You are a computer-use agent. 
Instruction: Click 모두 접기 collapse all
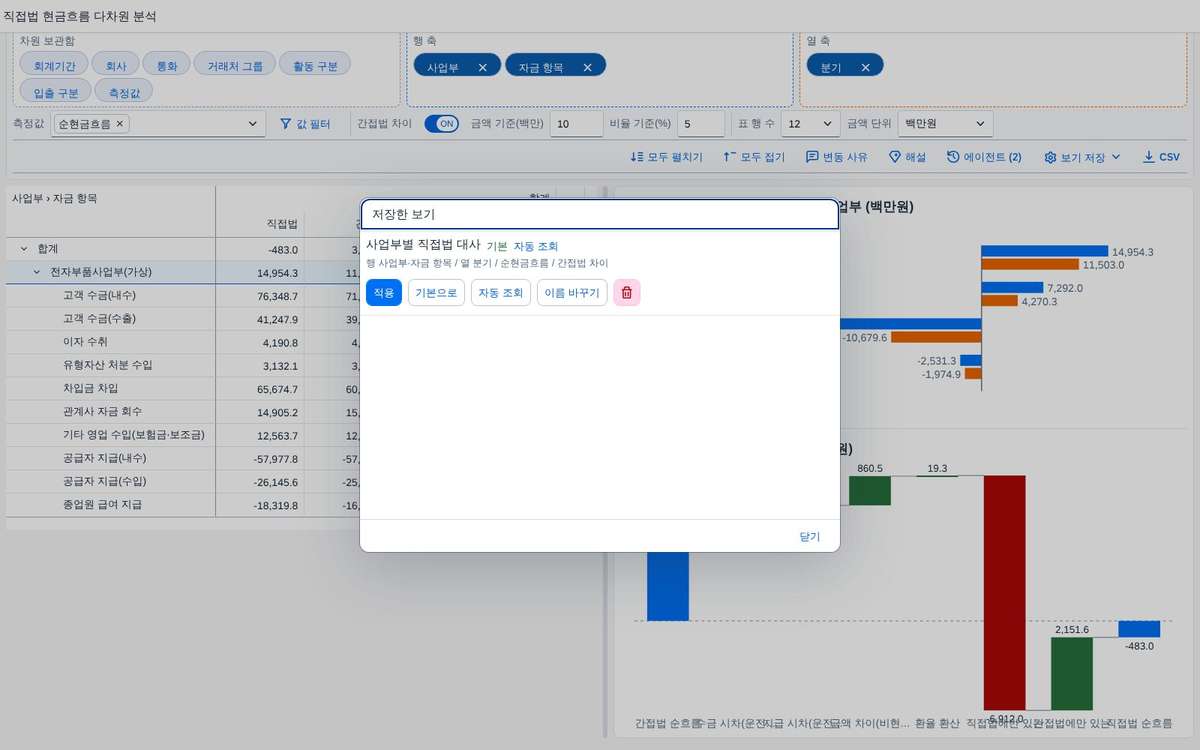(x=754, y=157)
